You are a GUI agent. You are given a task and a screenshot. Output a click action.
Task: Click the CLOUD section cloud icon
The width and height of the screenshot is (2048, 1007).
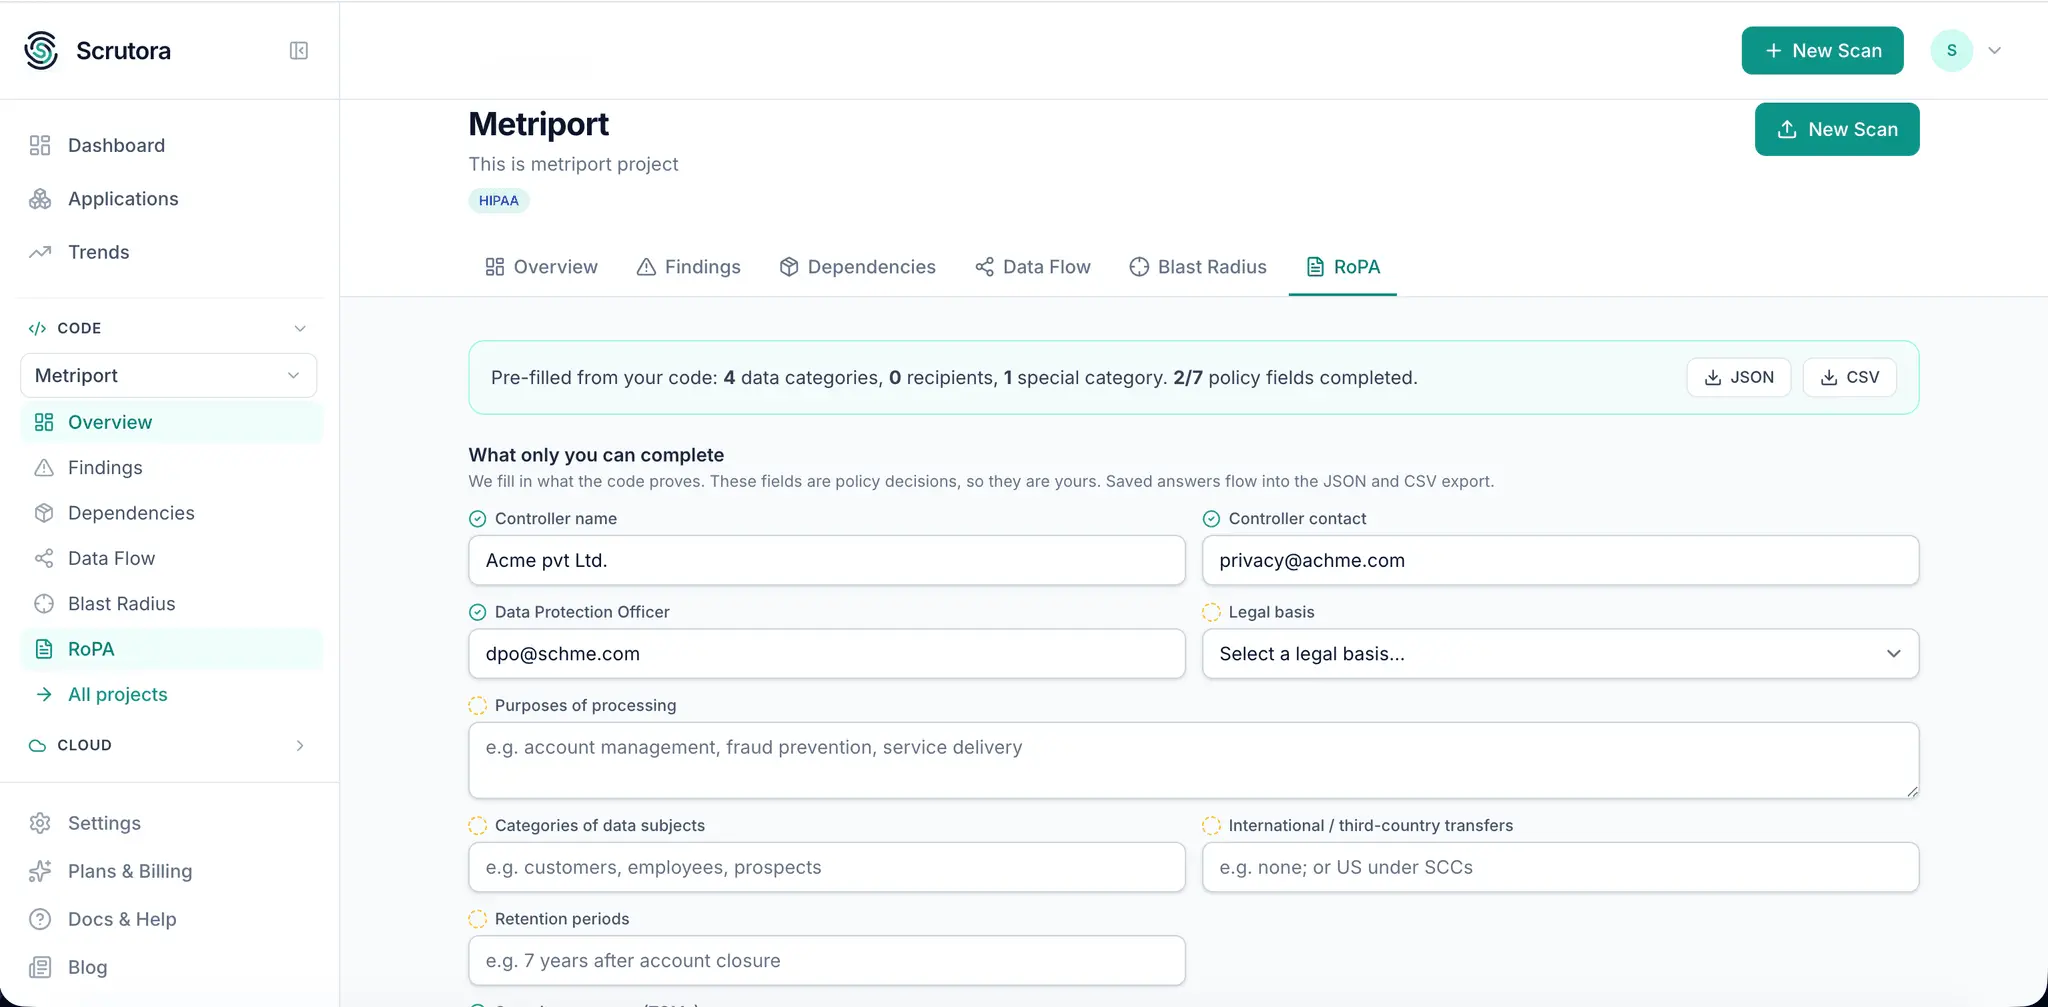point(37,745)
